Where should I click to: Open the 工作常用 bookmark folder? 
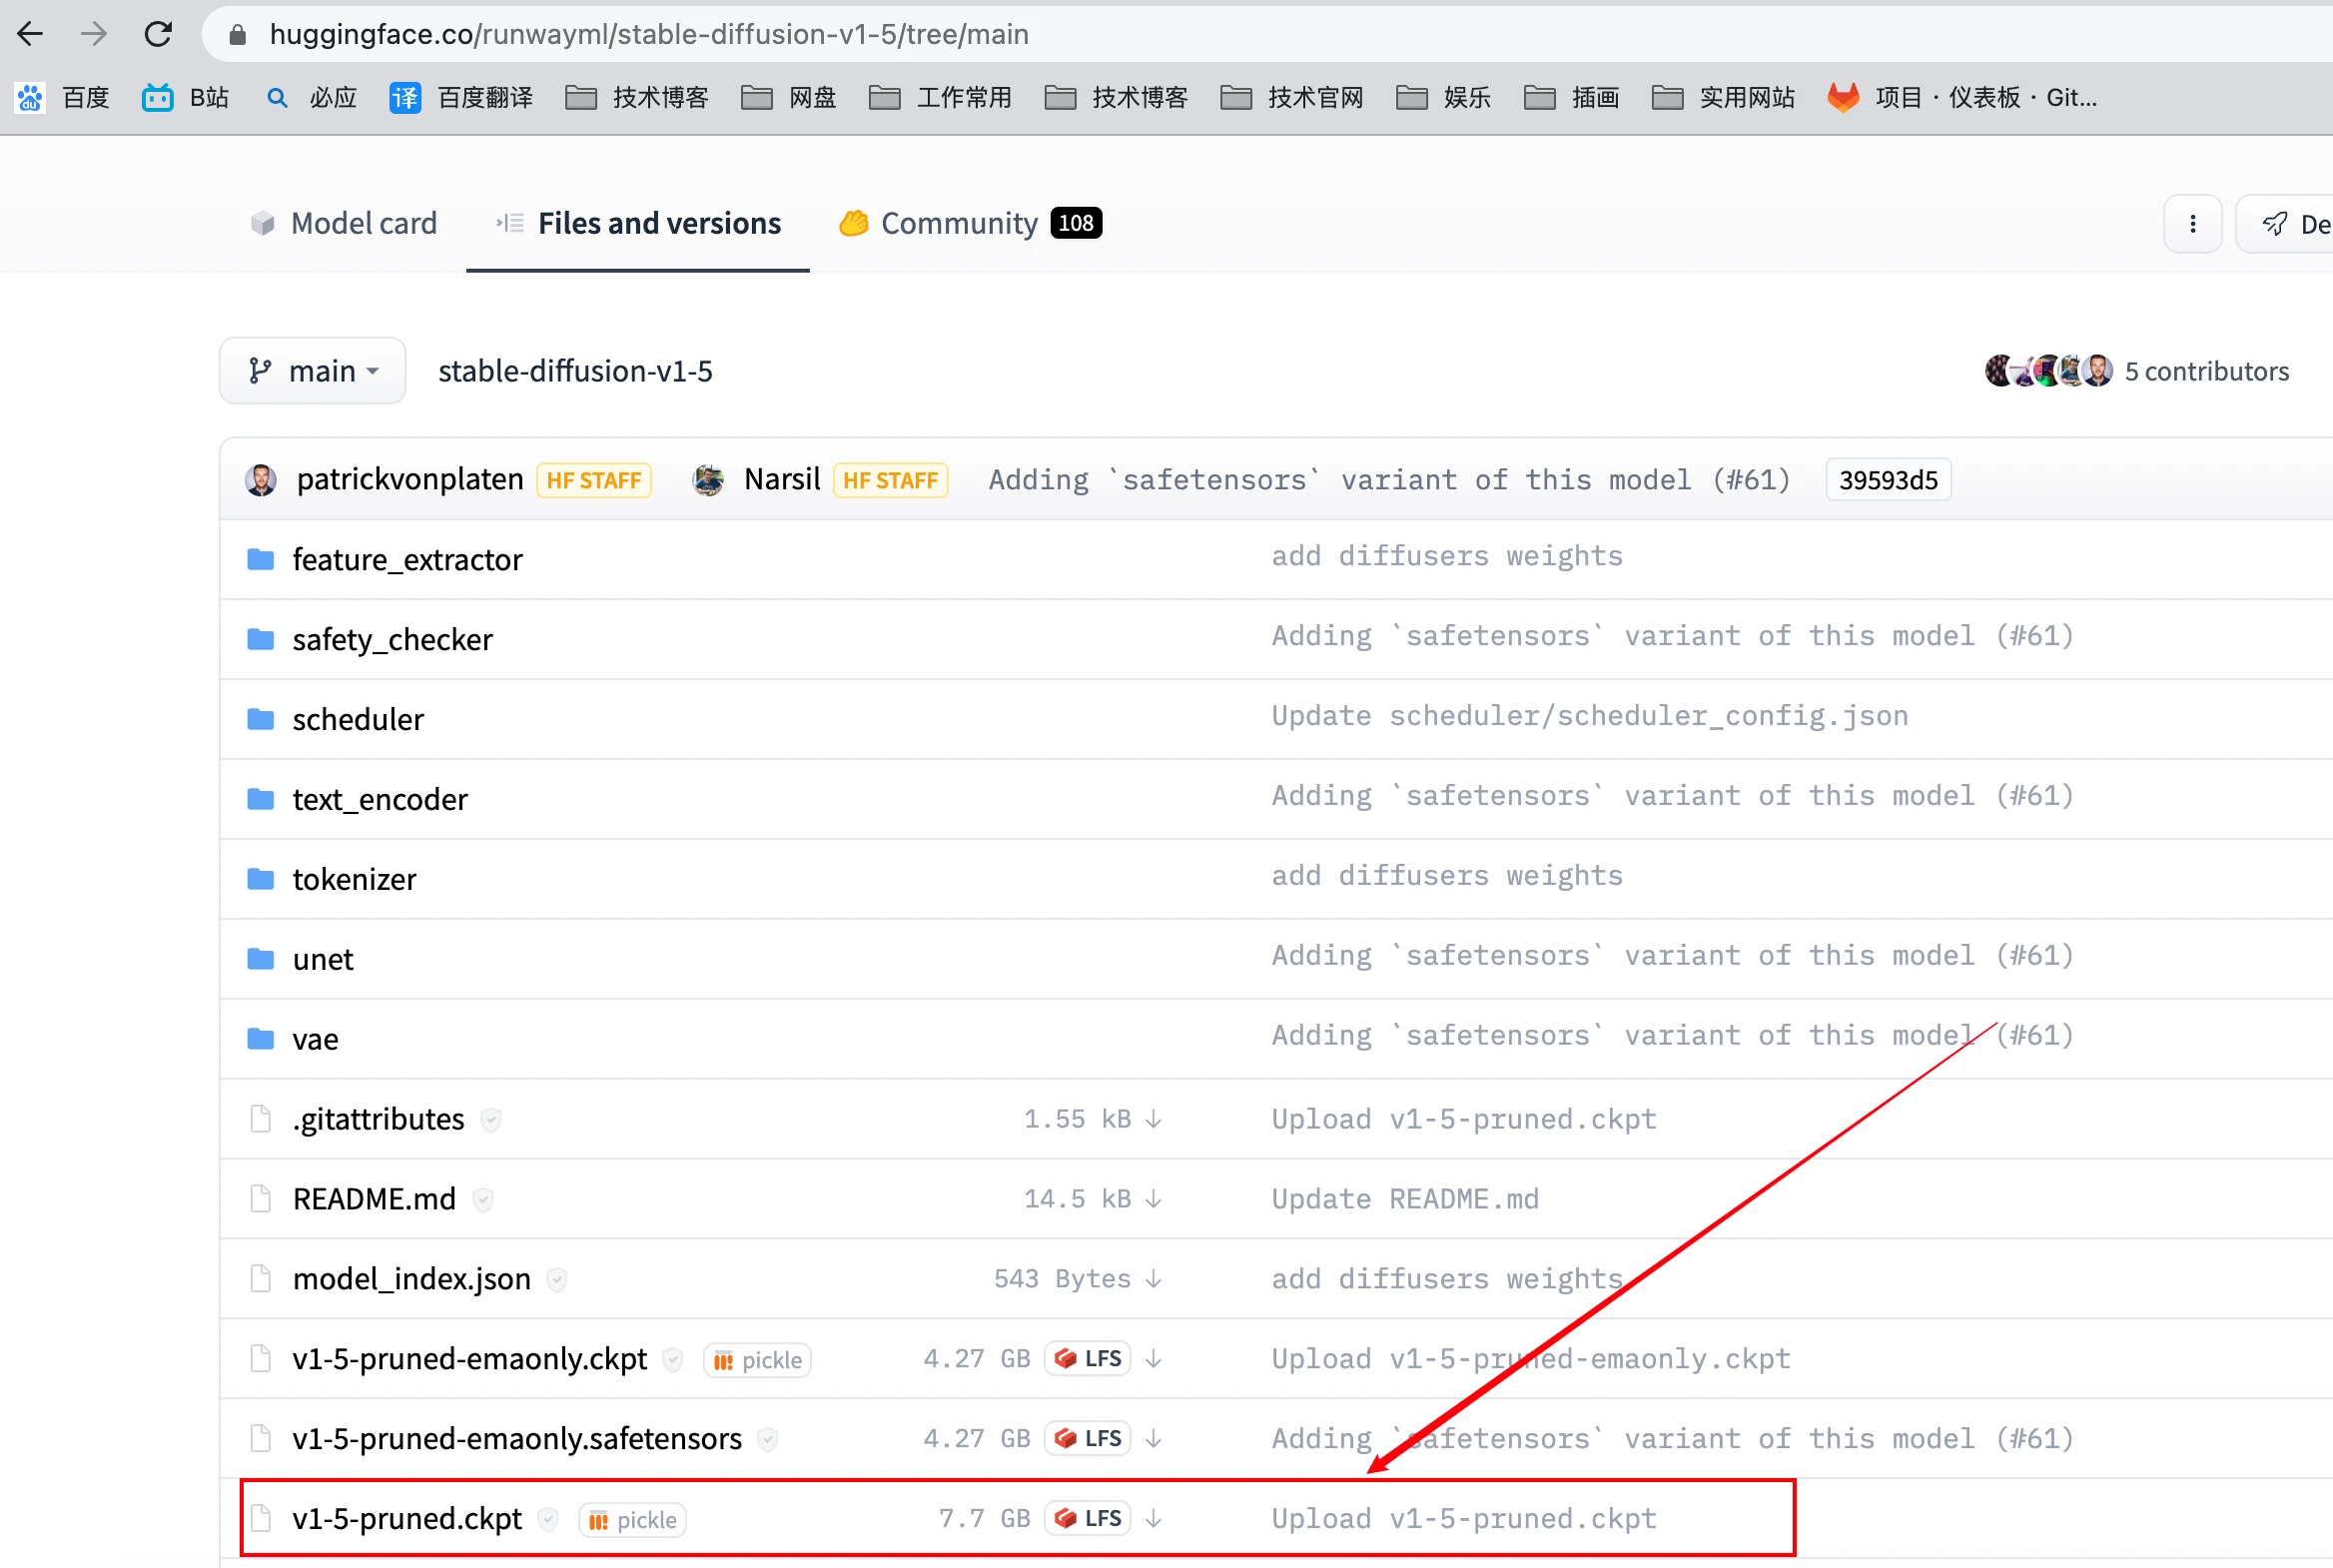941,97
